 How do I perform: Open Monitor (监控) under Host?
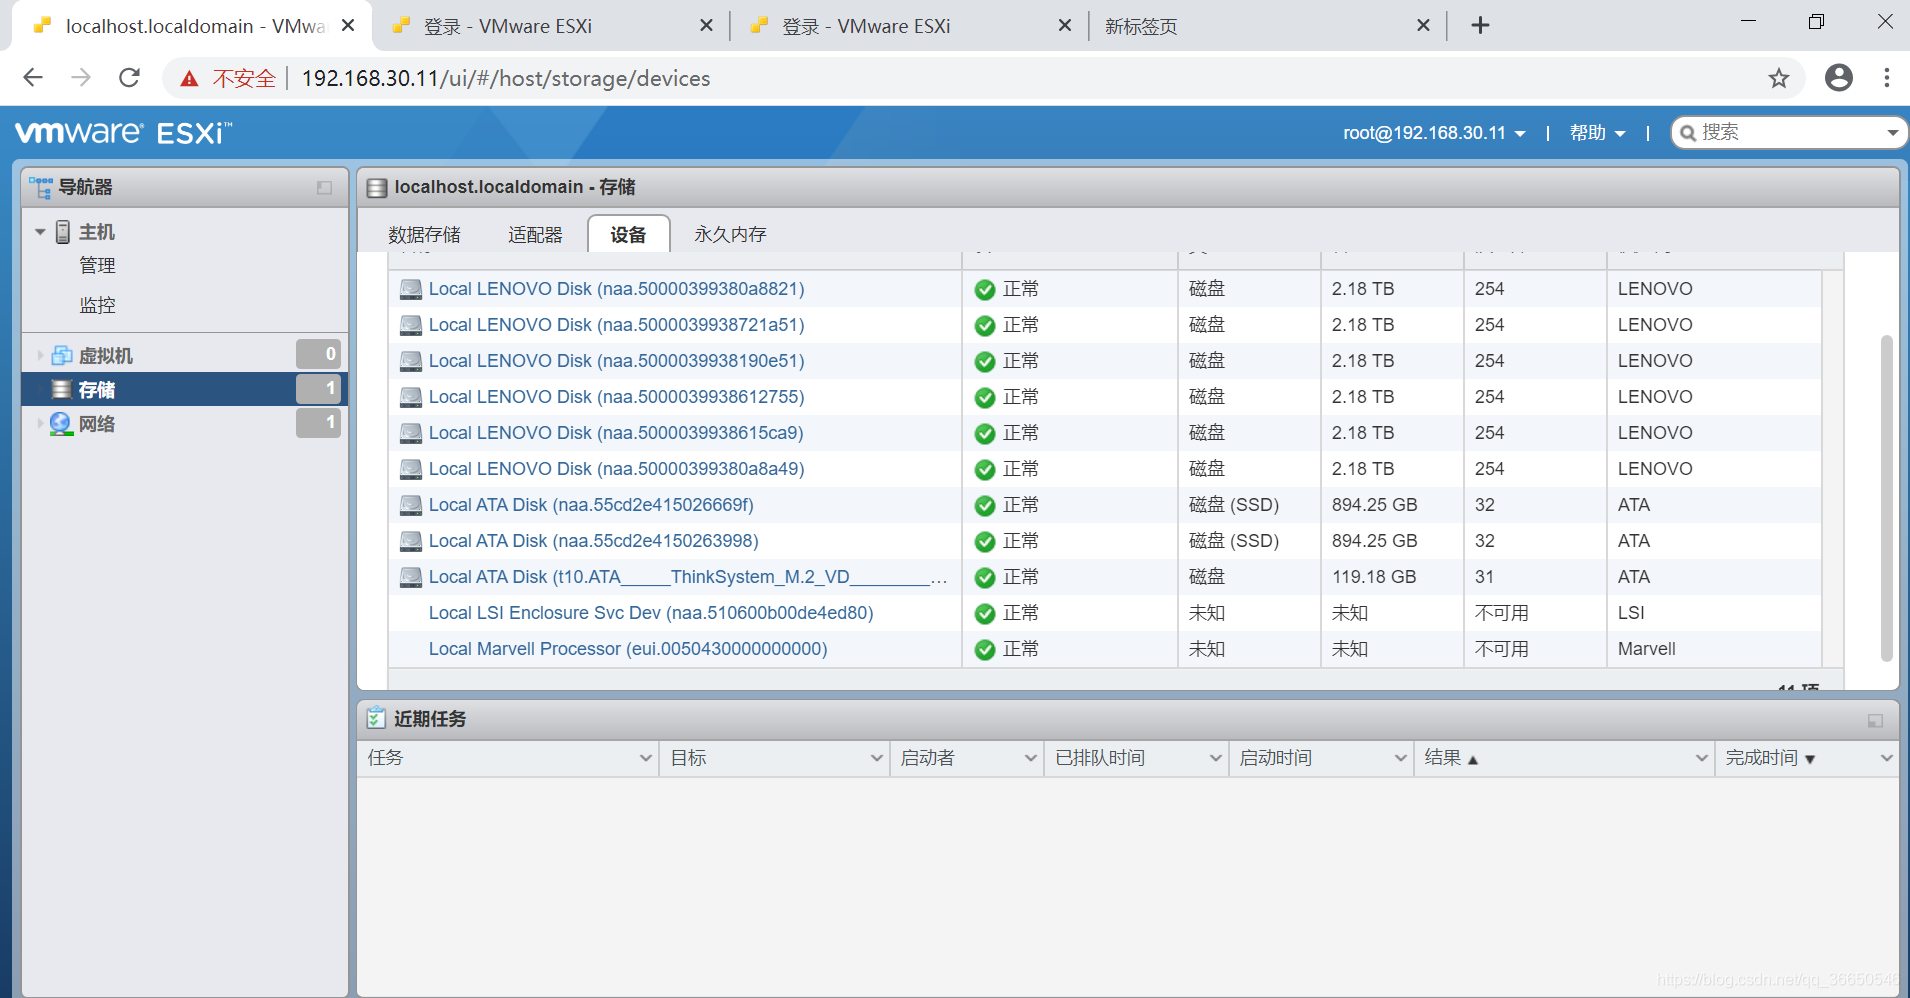(97, 306)
